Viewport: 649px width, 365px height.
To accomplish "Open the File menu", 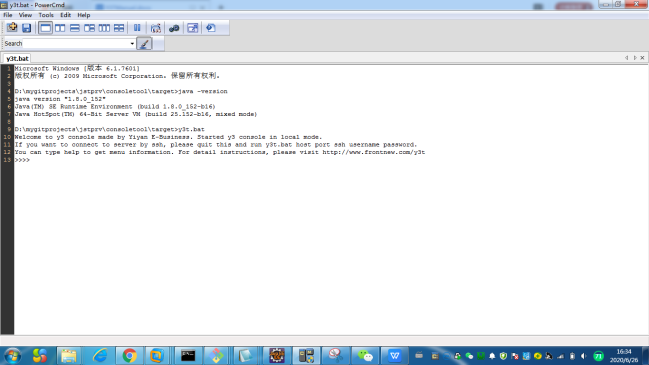I will tap(8, 15).
